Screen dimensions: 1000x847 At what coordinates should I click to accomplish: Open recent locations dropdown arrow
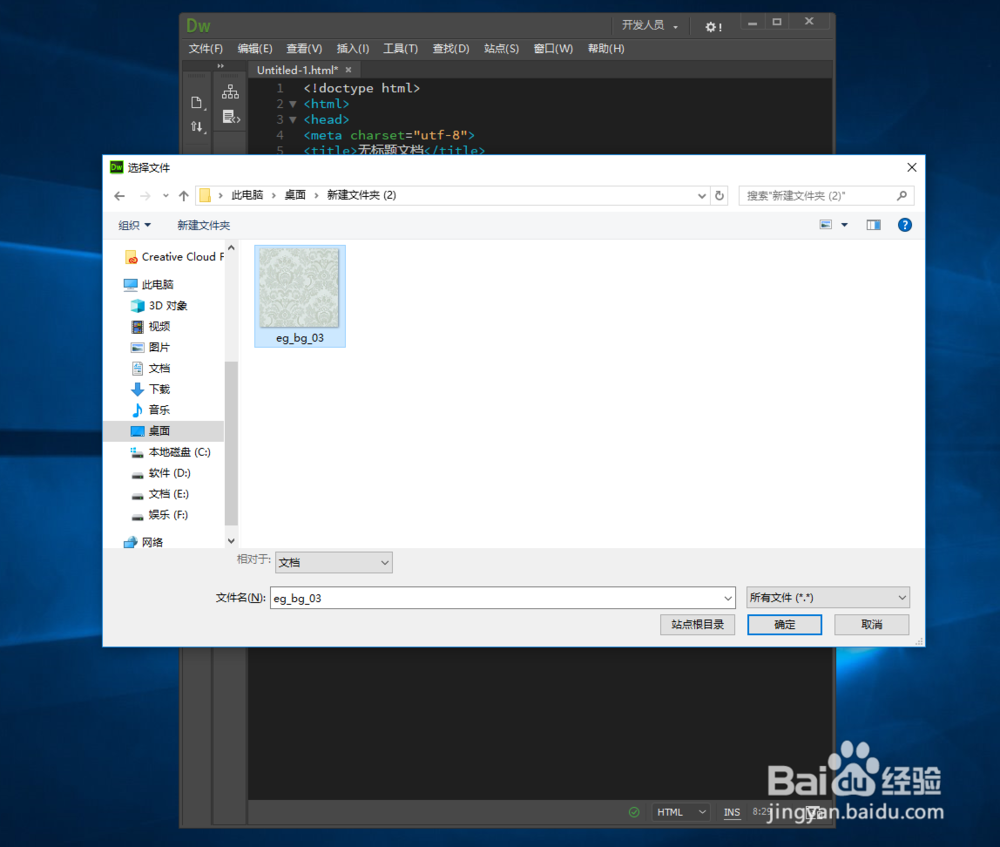click(x=166, y=196)
